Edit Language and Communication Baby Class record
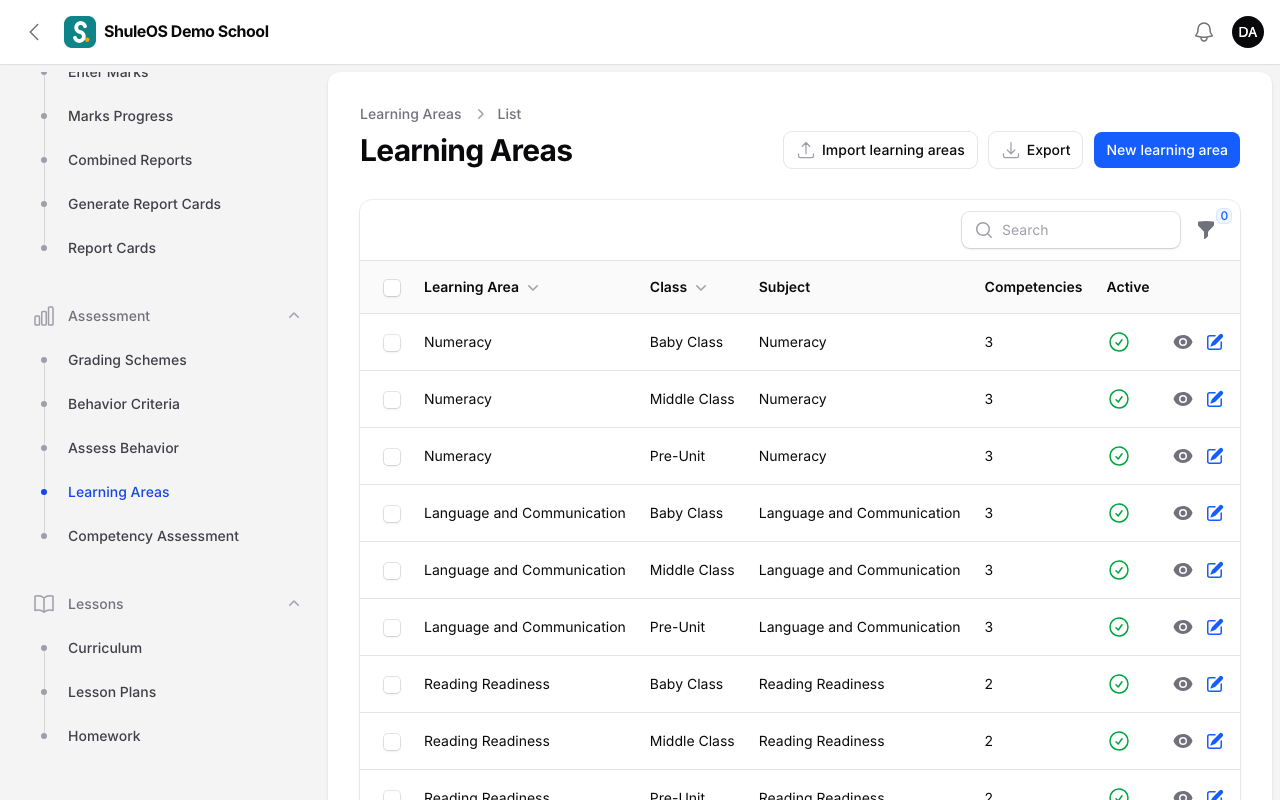This screenshot has height=800, width=1280. (x=1215, y=513)
